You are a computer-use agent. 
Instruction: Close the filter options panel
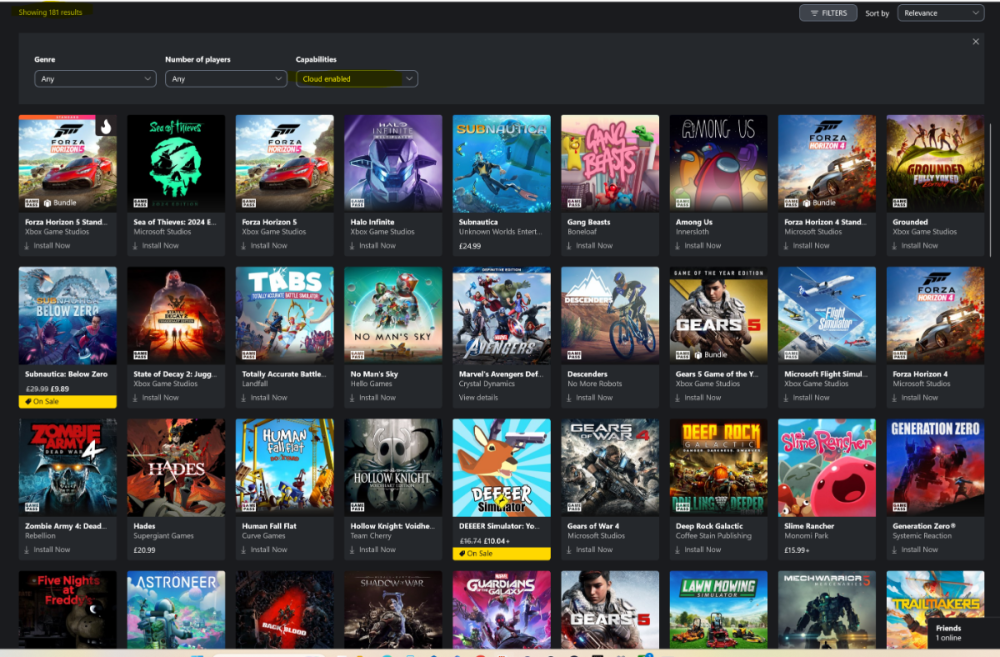(x=976, y=41)
